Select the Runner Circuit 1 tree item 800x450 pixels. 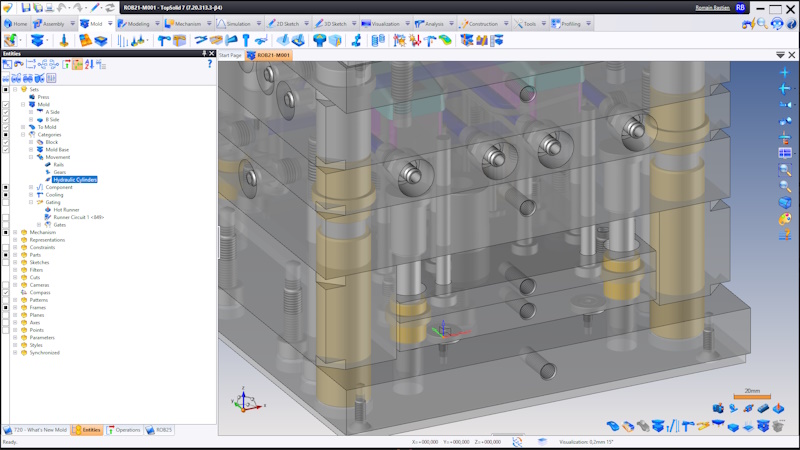pyautogui.click(x=79, y=217)
